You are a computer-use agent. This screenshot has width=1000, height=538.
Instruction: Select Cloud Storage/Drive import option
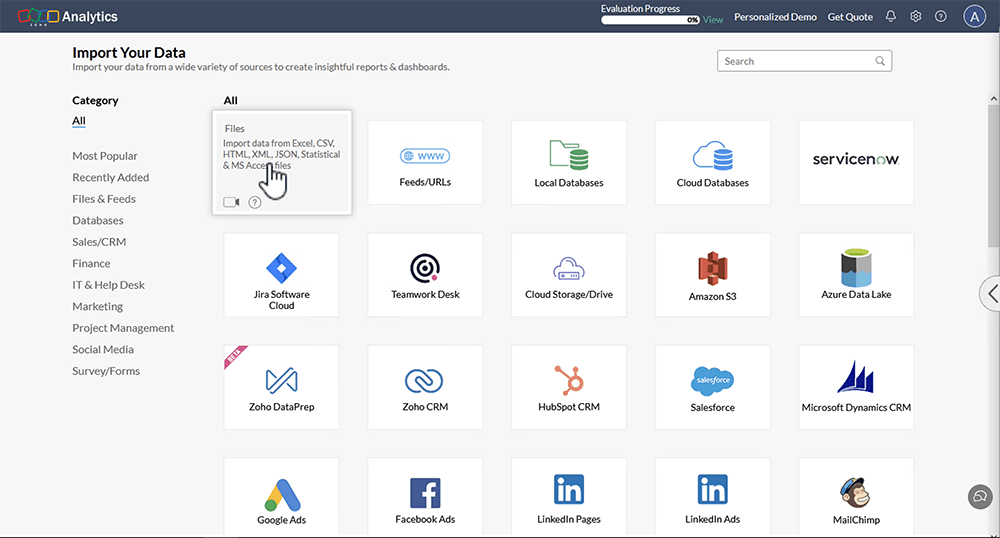point(569,275)
